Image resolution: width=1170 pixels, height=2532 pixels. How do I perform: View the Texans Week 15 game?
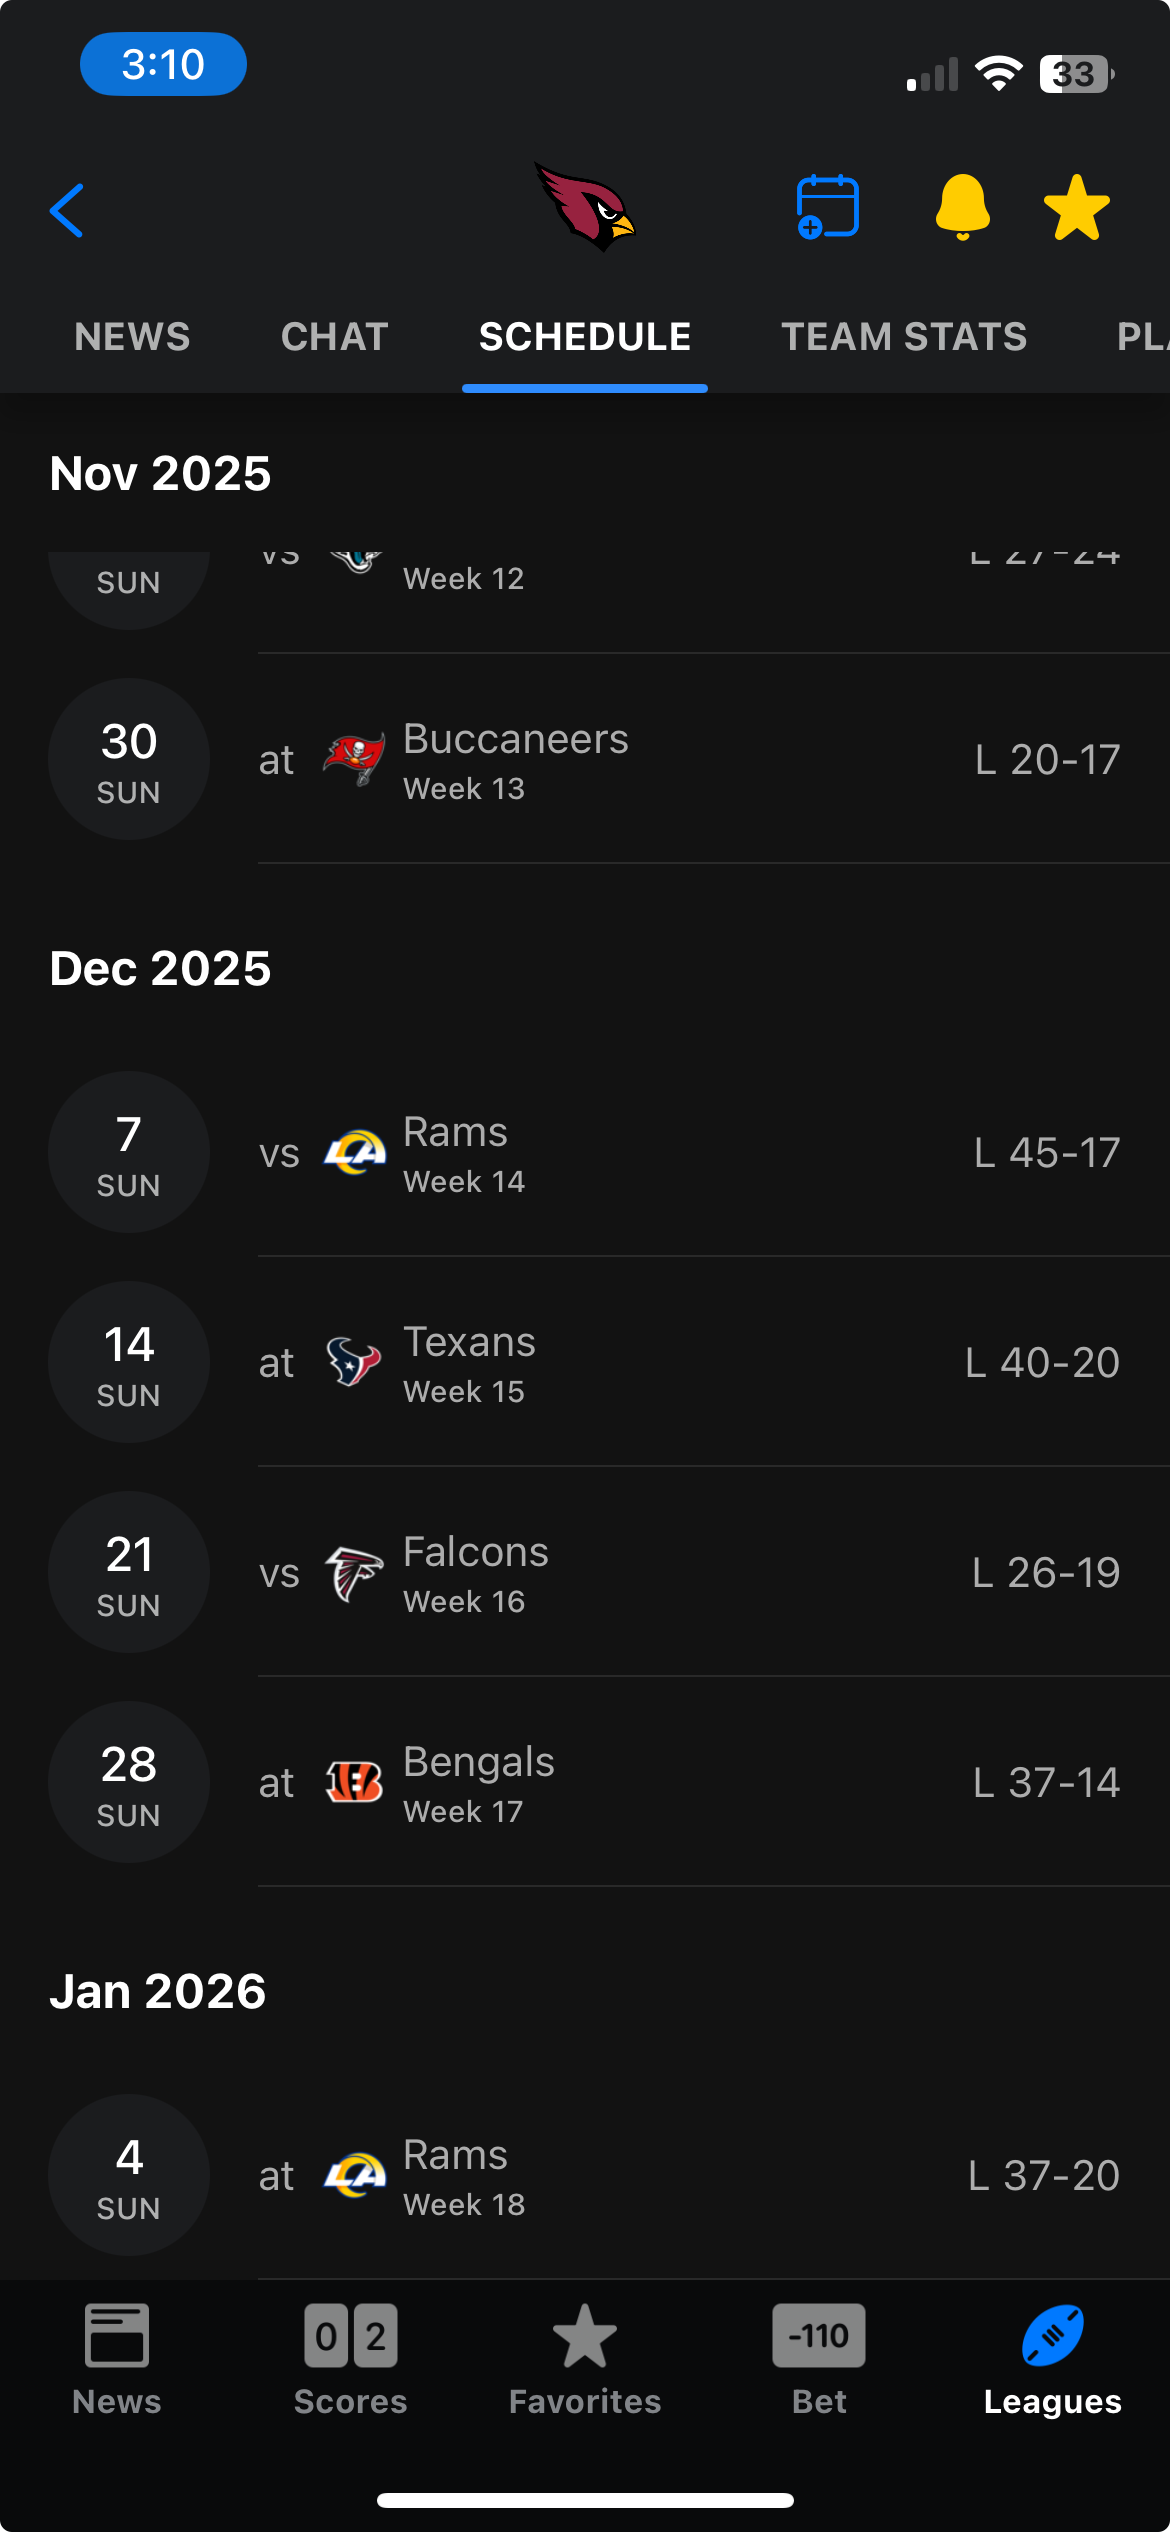(690, 1363)
